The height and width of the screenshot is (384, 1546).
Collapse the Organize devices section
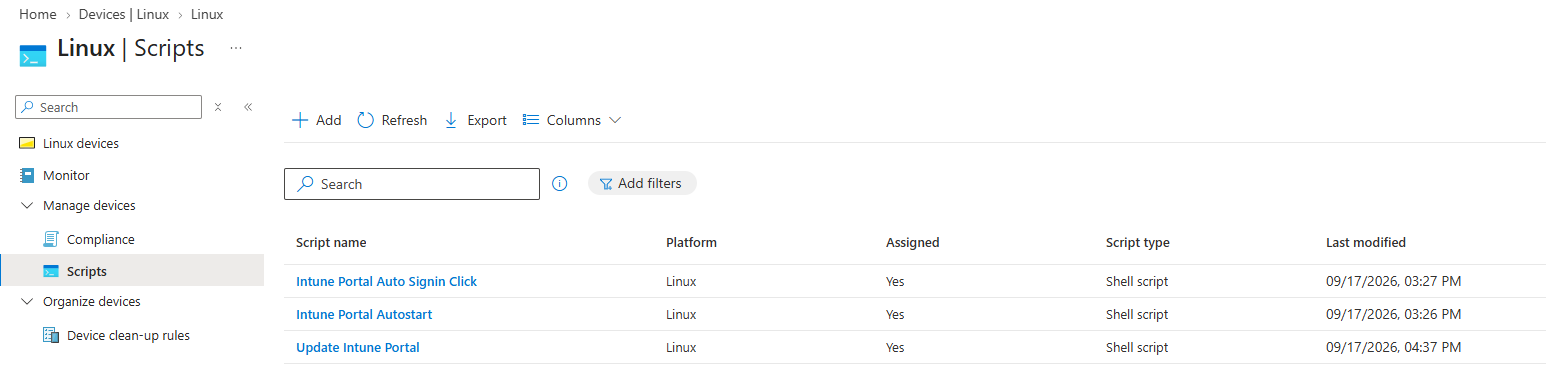27,302
